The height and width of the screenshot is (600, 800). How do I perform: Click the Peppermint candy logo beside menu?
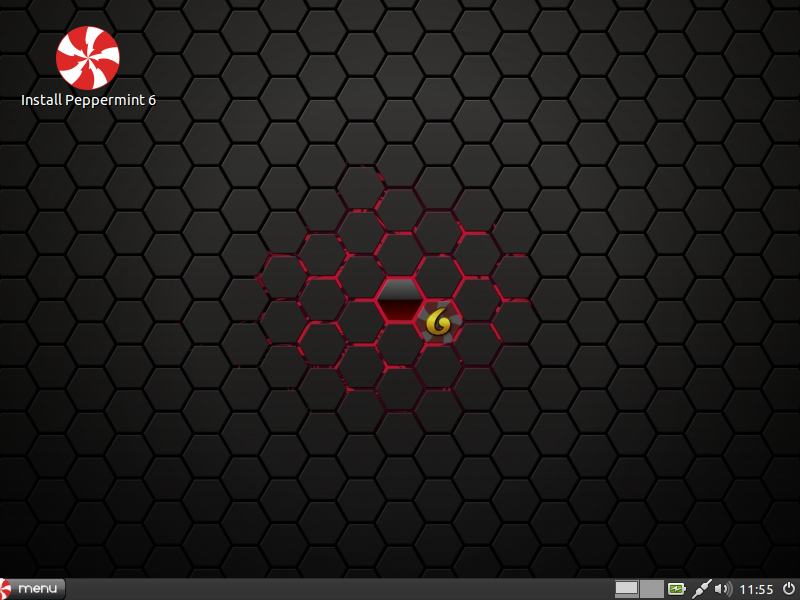click(6, 588)
